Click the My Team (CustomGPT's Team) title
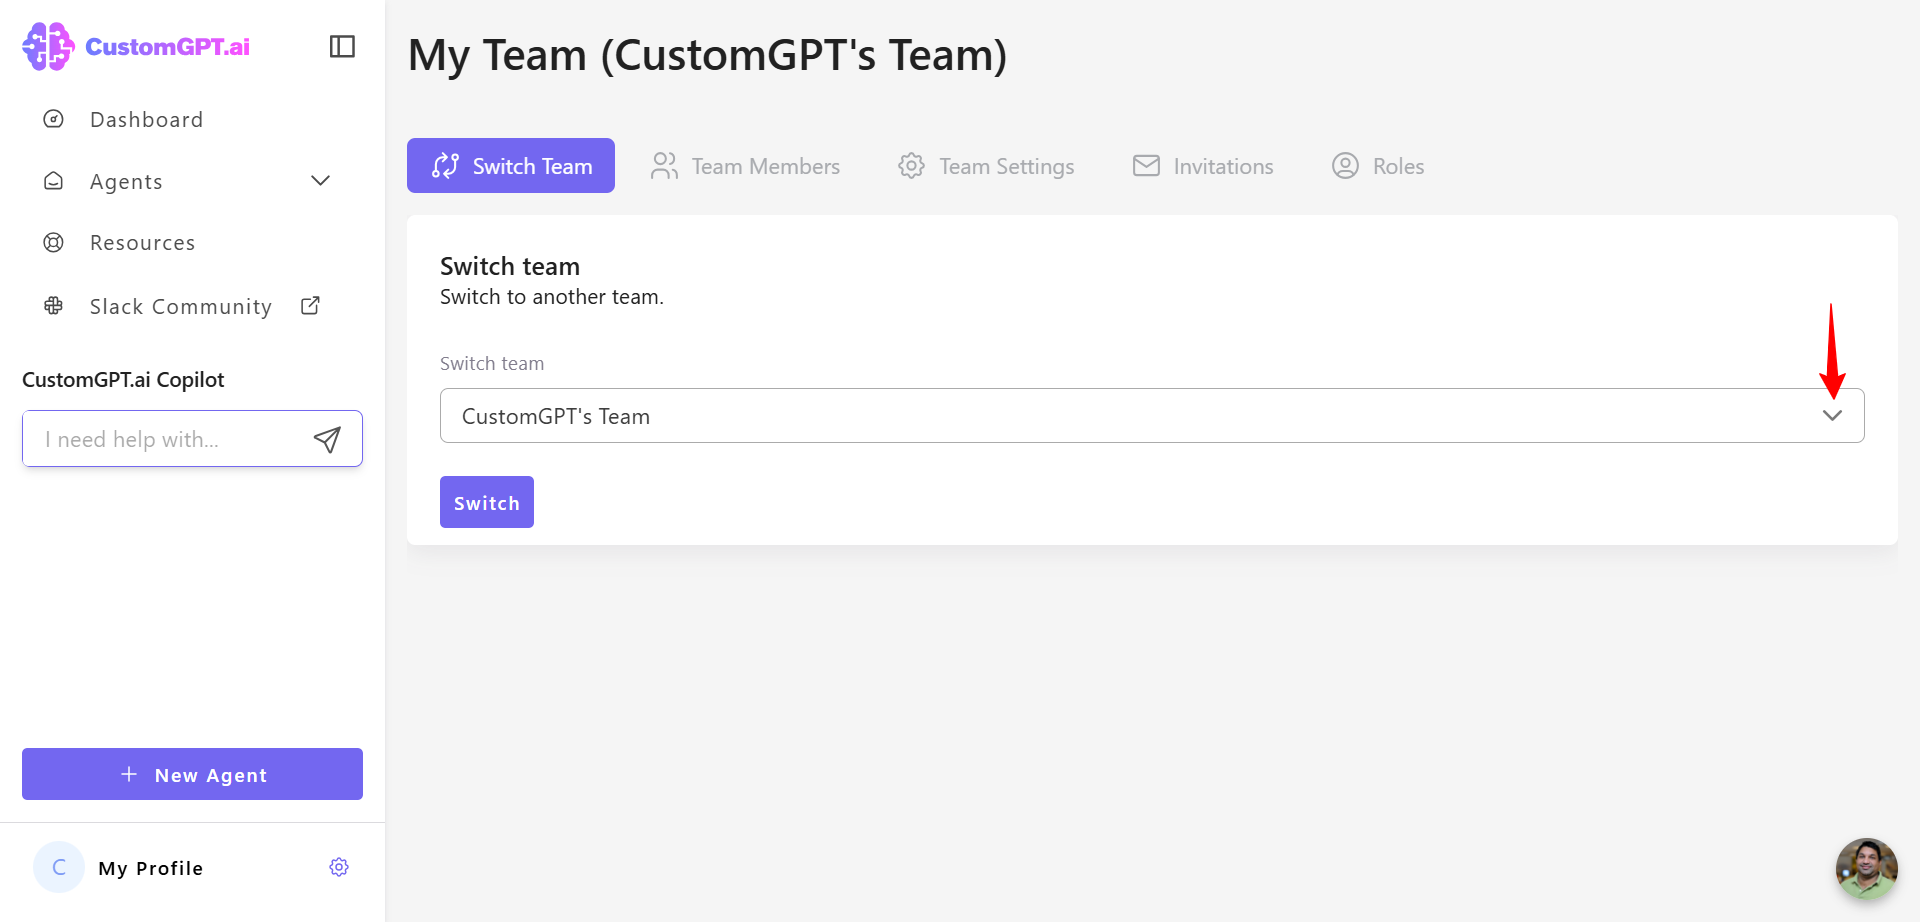Image resolution: width=1920 pixels, height=922 pixels. 708,55
